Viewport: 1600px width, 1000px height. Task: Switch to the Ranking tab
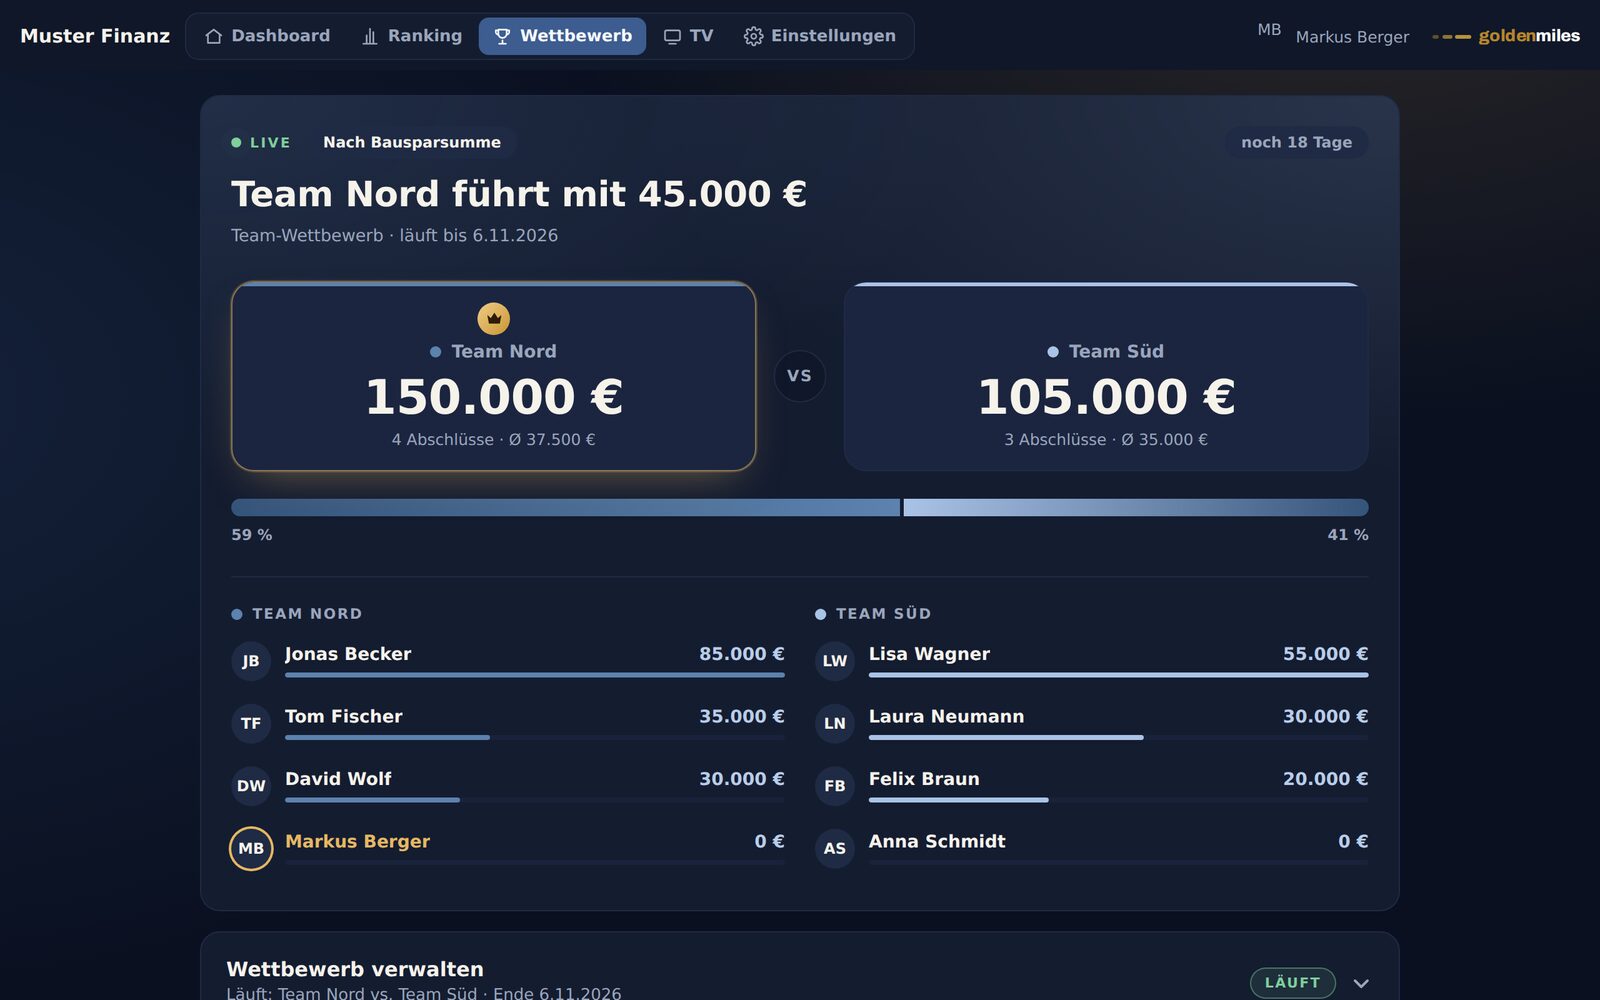tap(412, 36)
